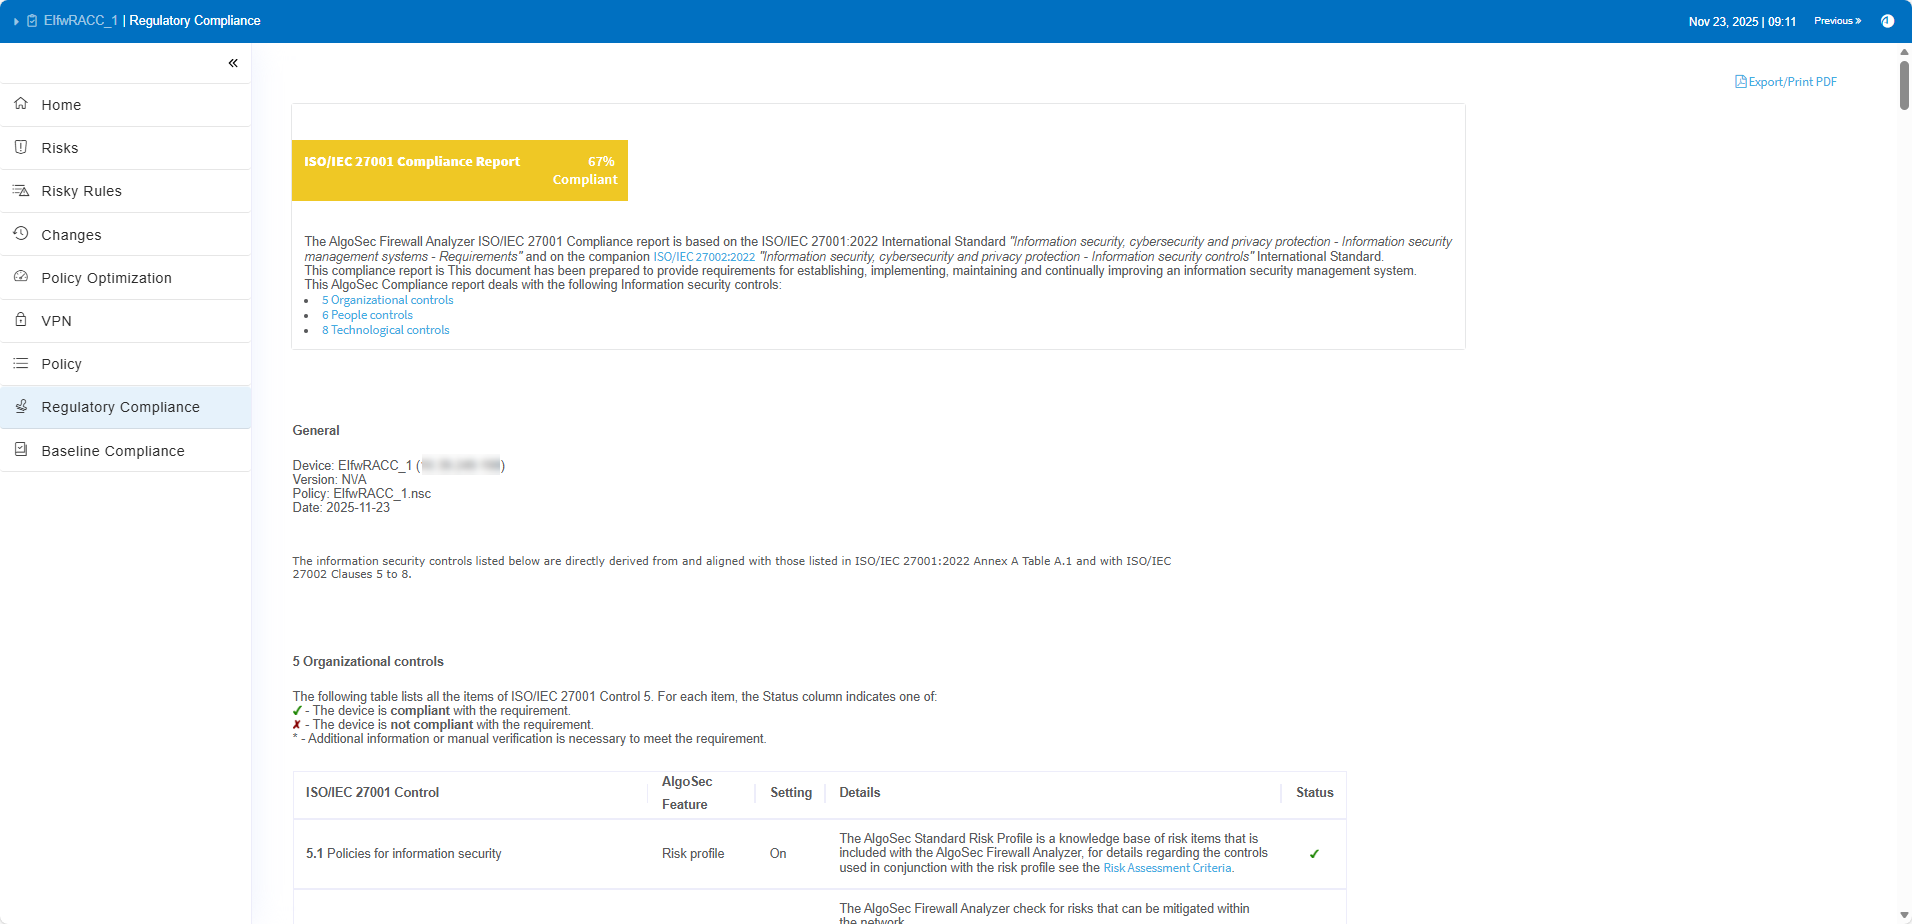Open Risk Assessment Criteria link
This screenshot has height=924, width=1912.
[1167, 868]
